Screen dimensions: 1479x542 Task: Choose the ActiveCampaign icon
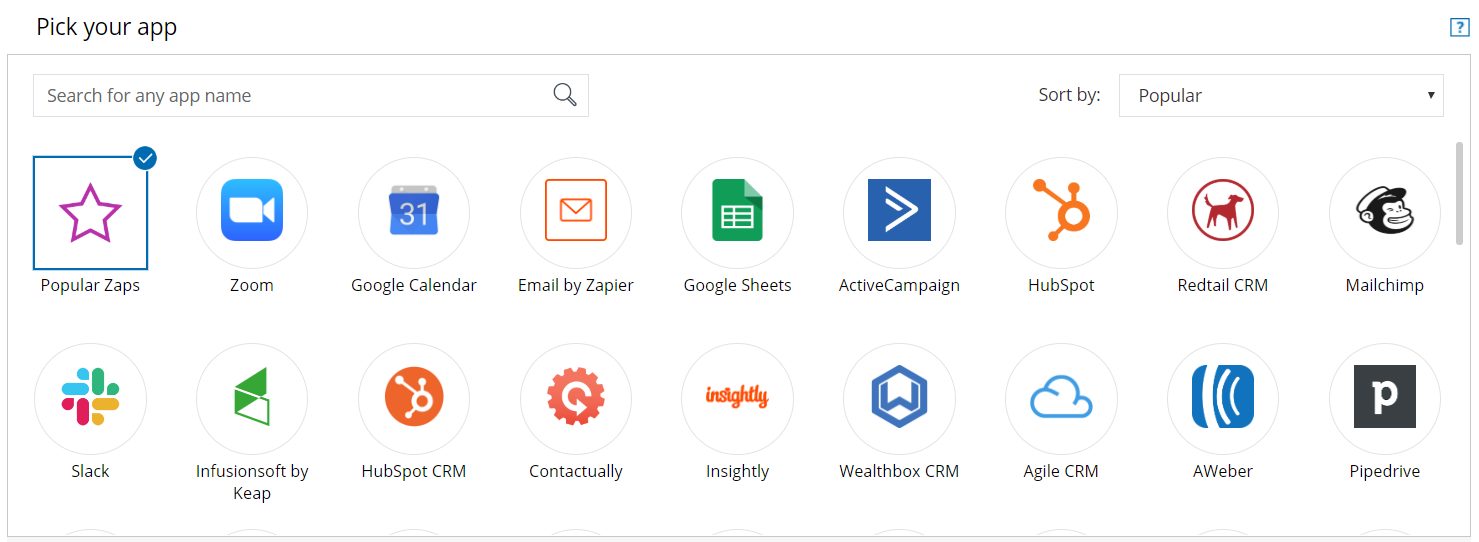tap(899, 213)
